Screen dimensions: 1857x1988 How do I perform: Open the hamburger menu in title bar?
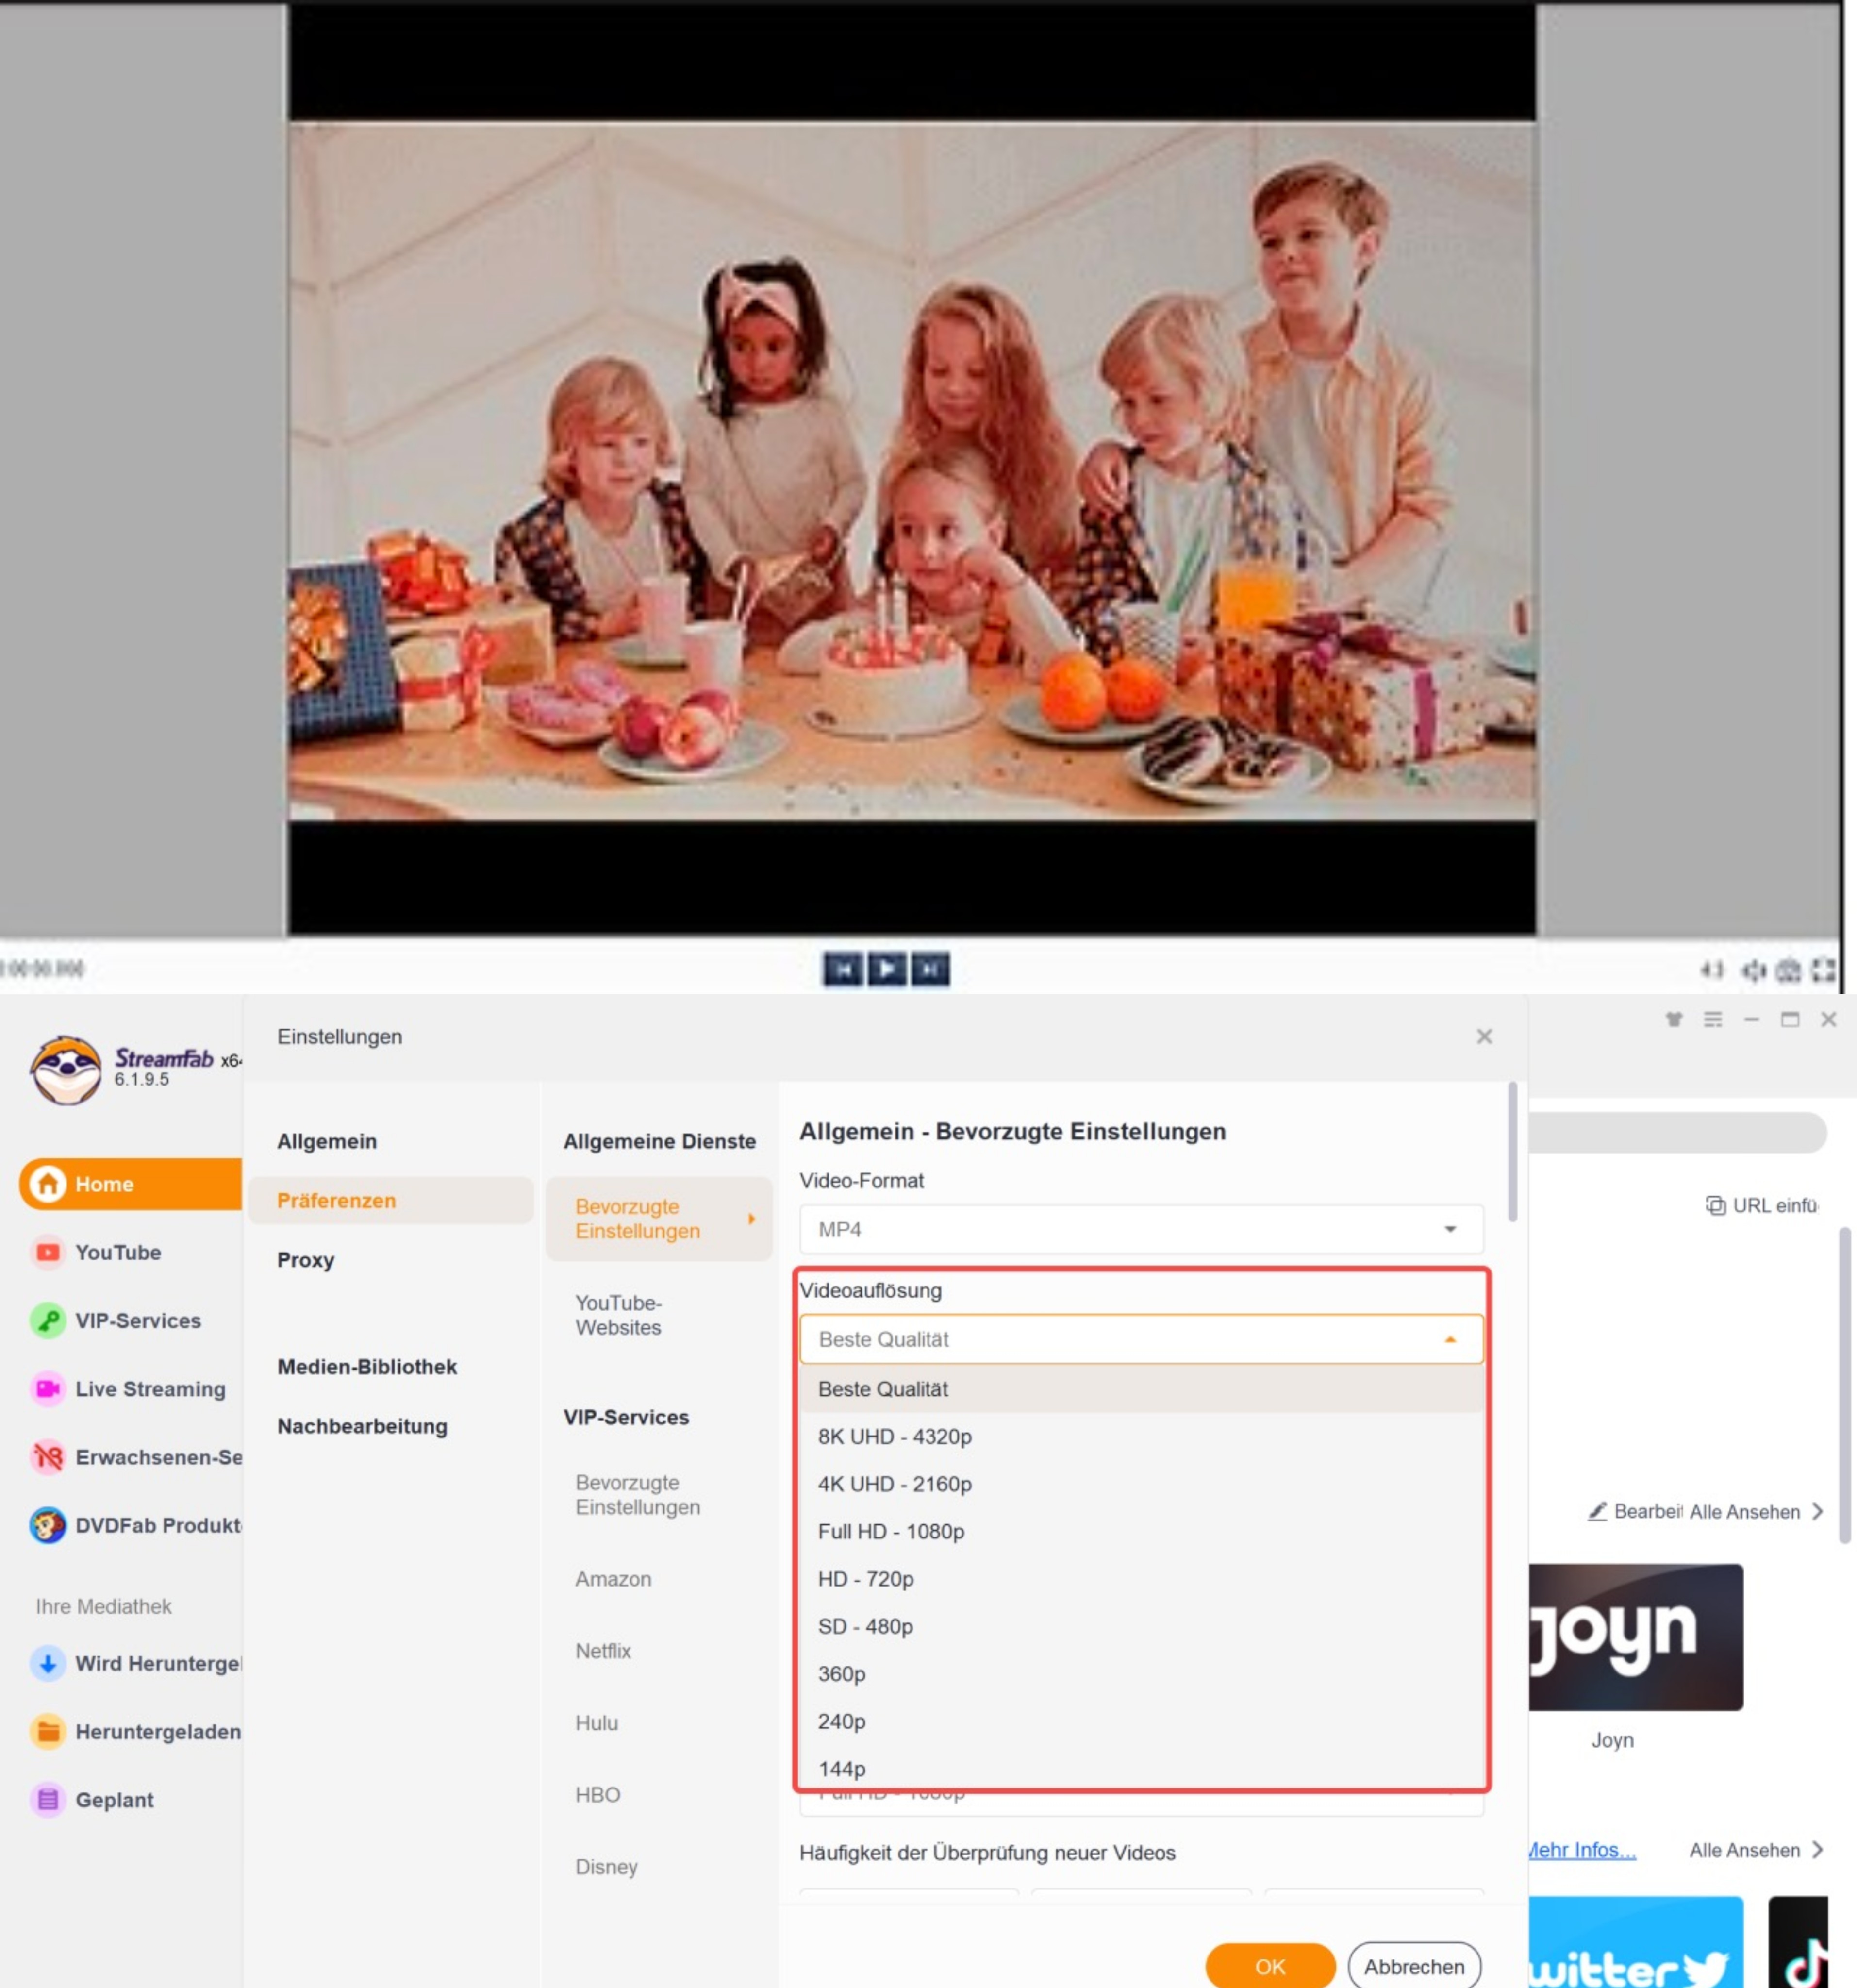(x=1713, y=1019)
